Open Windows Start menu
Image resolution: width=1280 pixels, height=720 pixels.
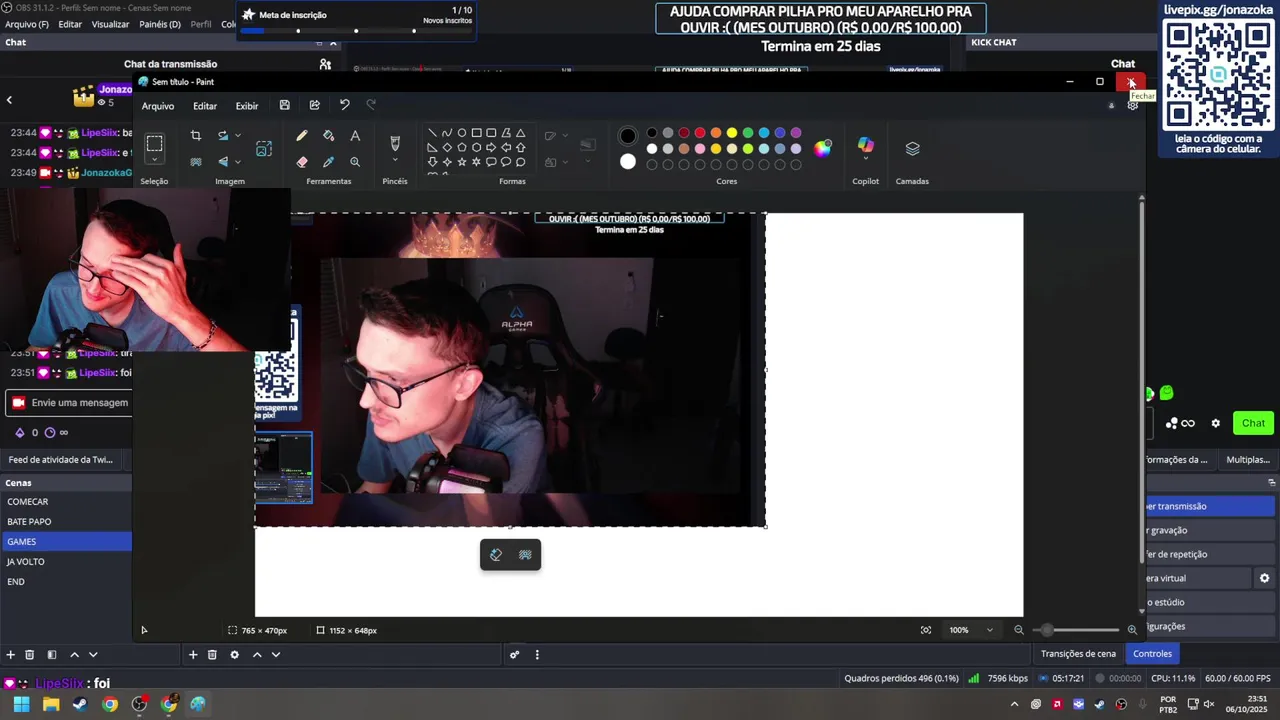click(21, 704)
